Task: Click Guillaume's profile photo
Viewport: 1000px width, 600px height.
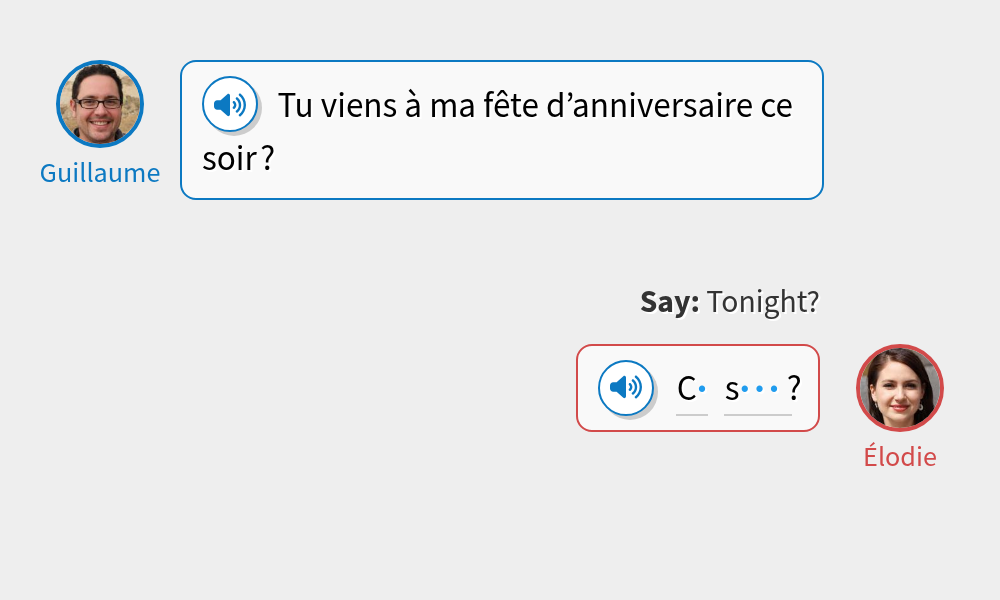Action: point(100,104)
